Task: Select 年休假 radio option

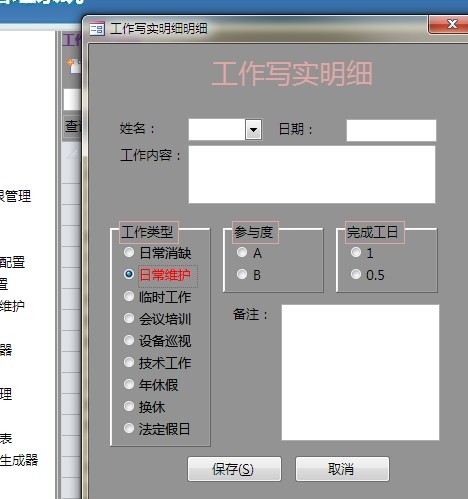Action: pyautogui.click(x=129, y=384)
